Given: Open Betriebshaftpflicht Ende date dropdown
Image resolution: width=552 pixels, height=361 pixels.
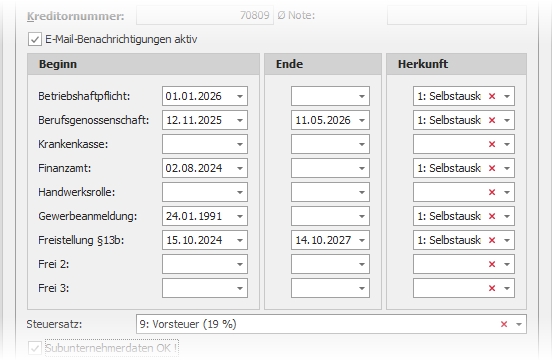Looking at the screenshot, I should click(x=362, y=96).
